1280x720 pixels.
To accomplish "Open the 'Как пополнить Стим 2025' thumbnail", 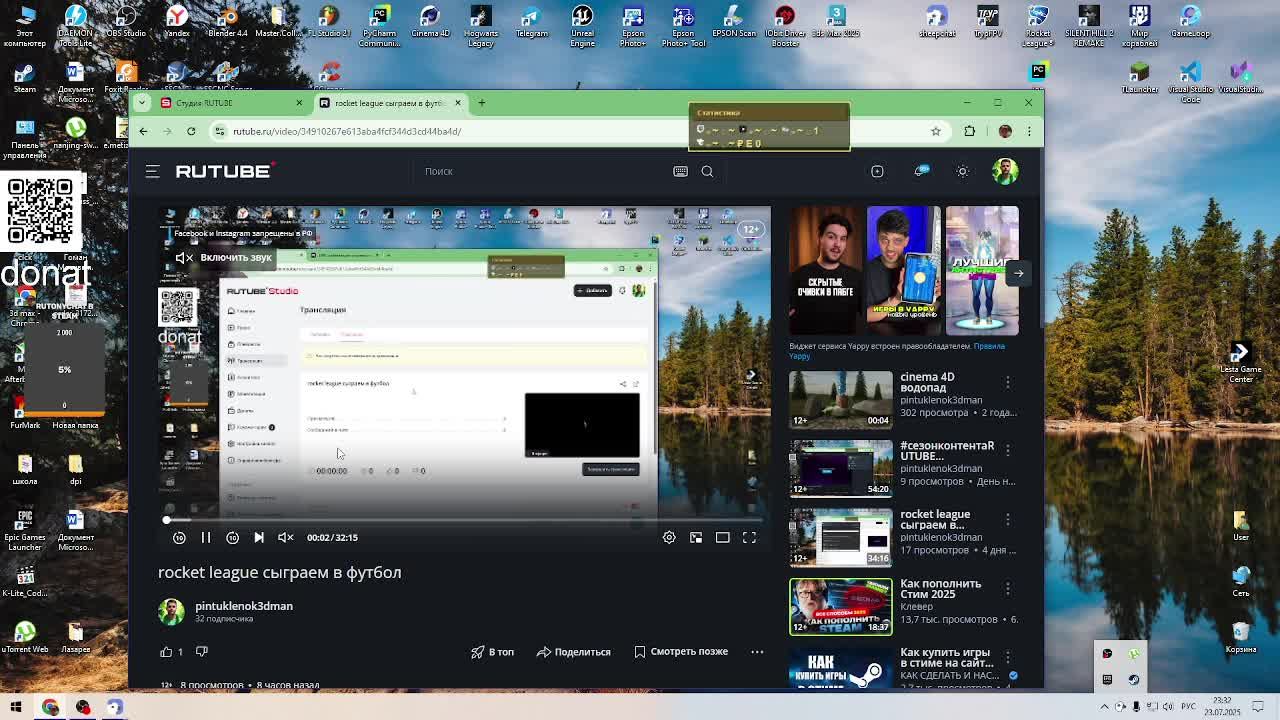I will (841, 606).
